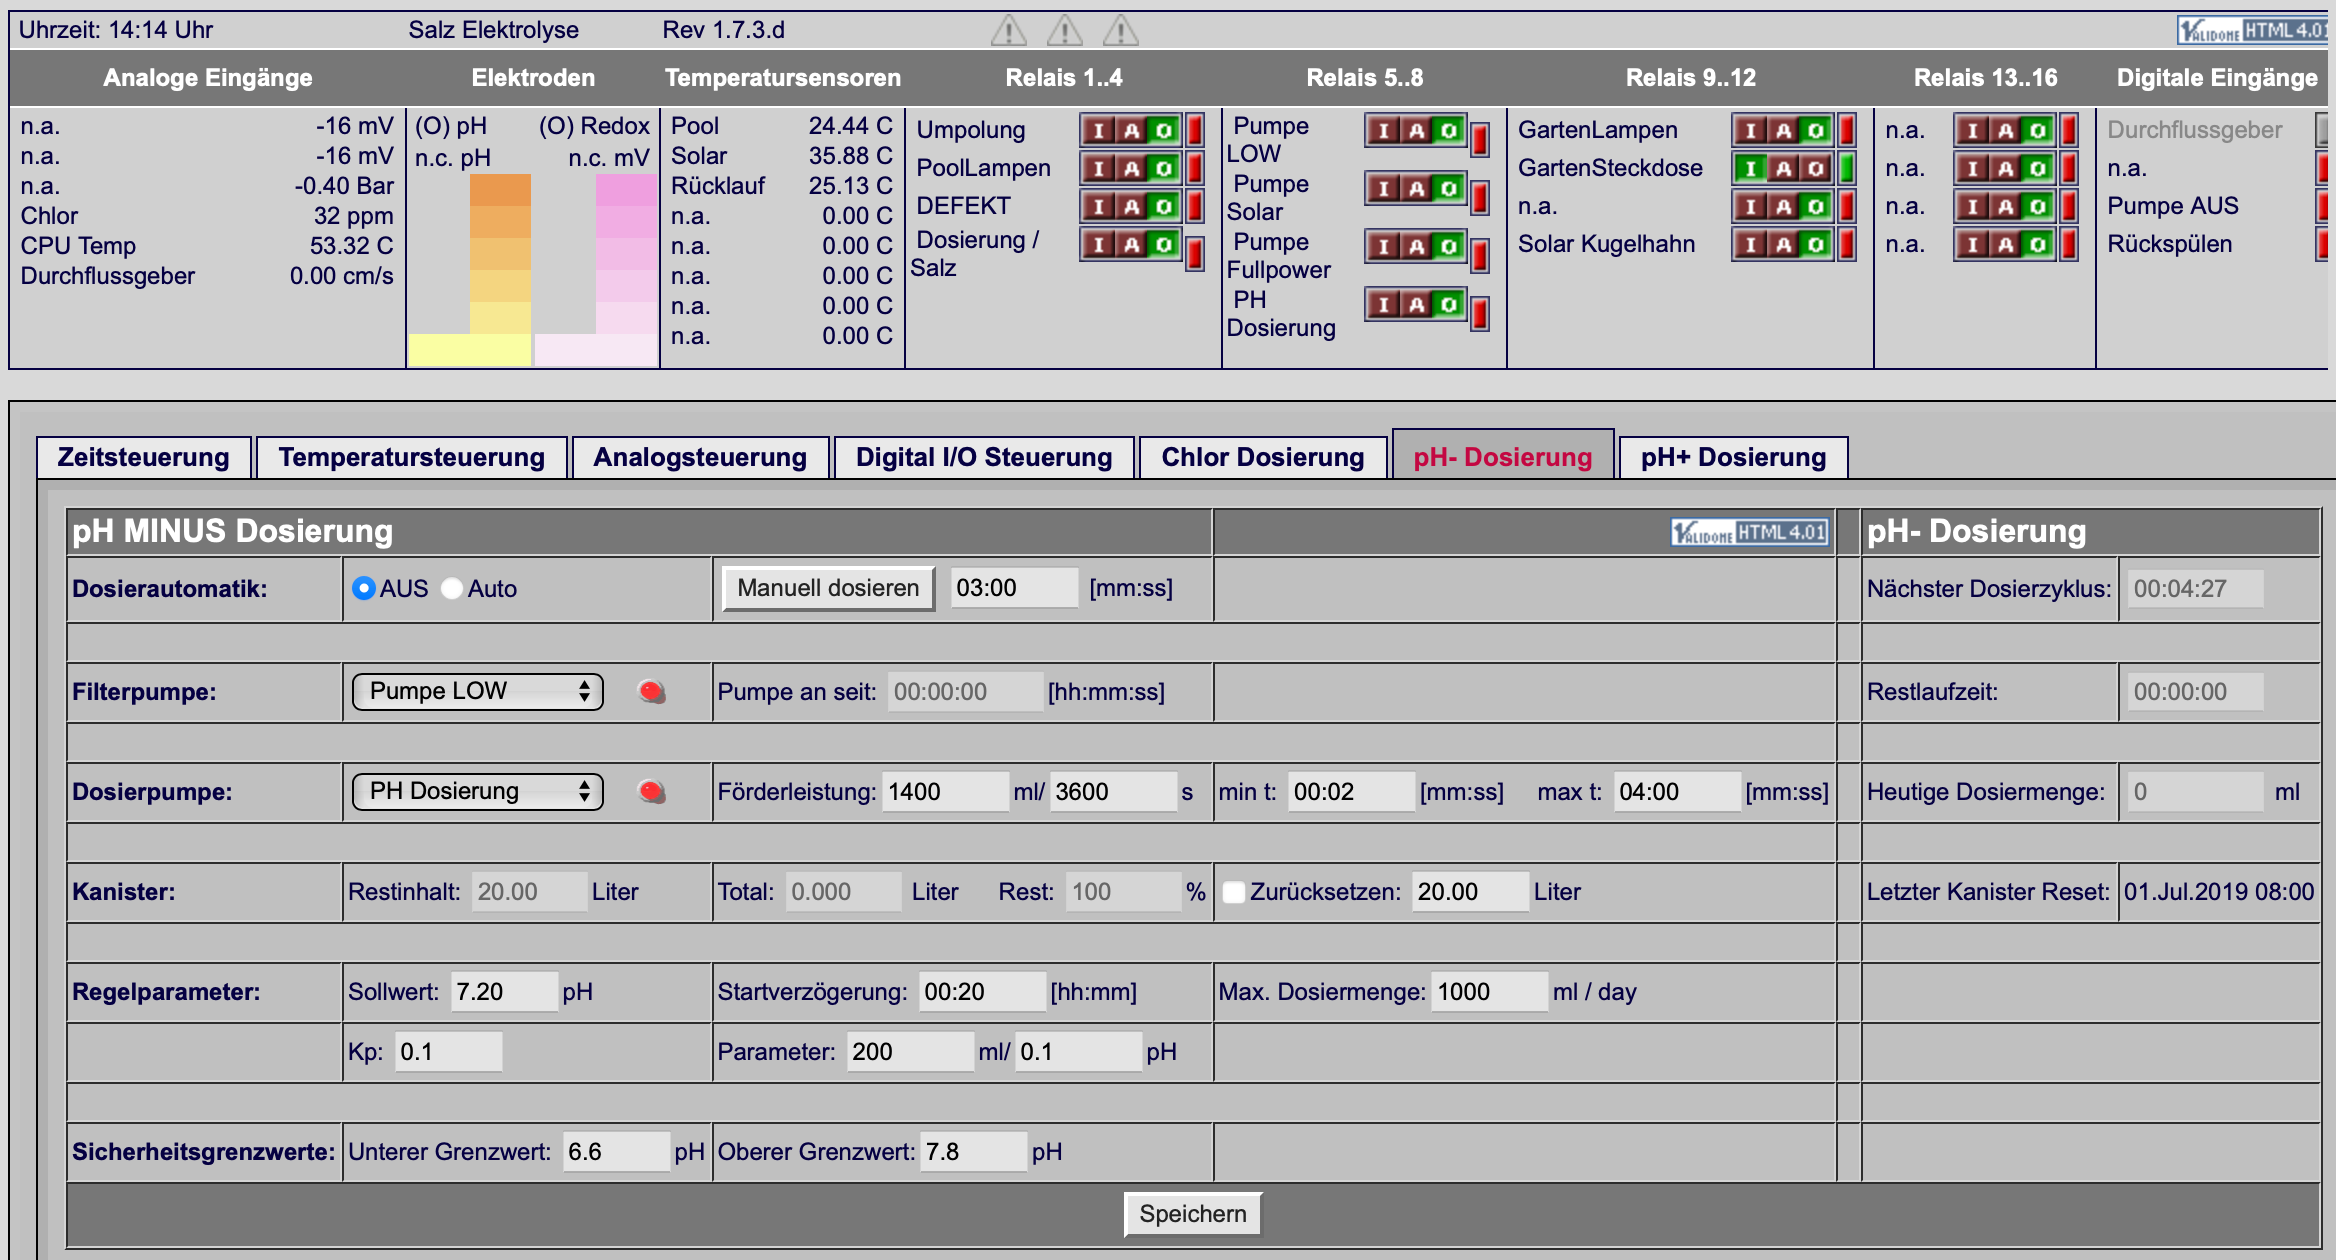
Task: Click the Sollwert pH input field
Action: tap(503, 992)
